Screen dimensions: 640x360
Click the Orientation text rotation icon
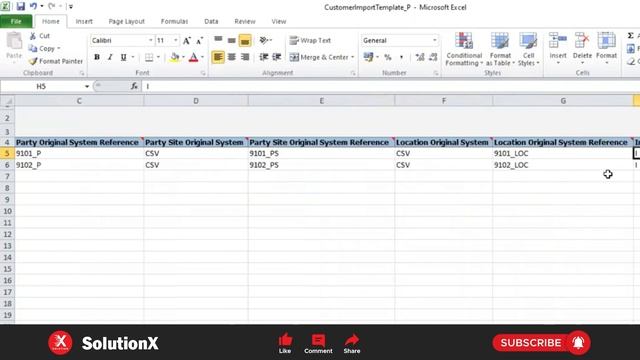pyautogui.click(x=264, y=40)
